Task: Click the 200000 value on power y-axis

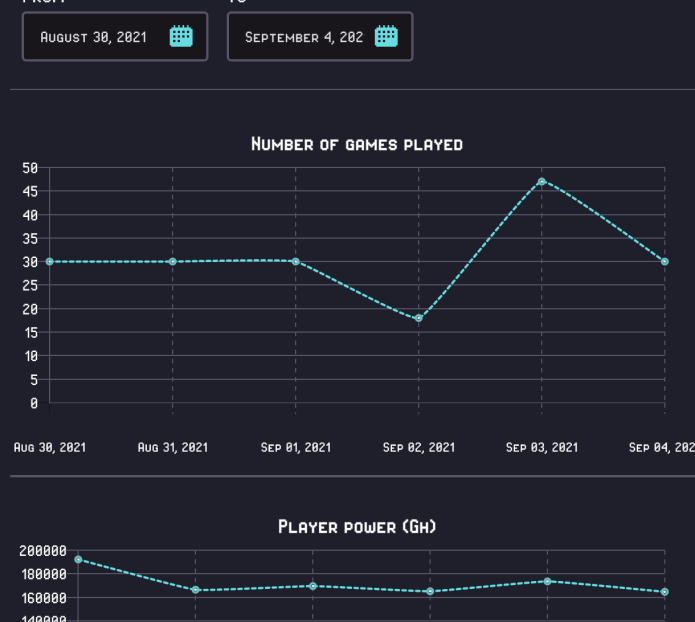Action: point(43,551)
